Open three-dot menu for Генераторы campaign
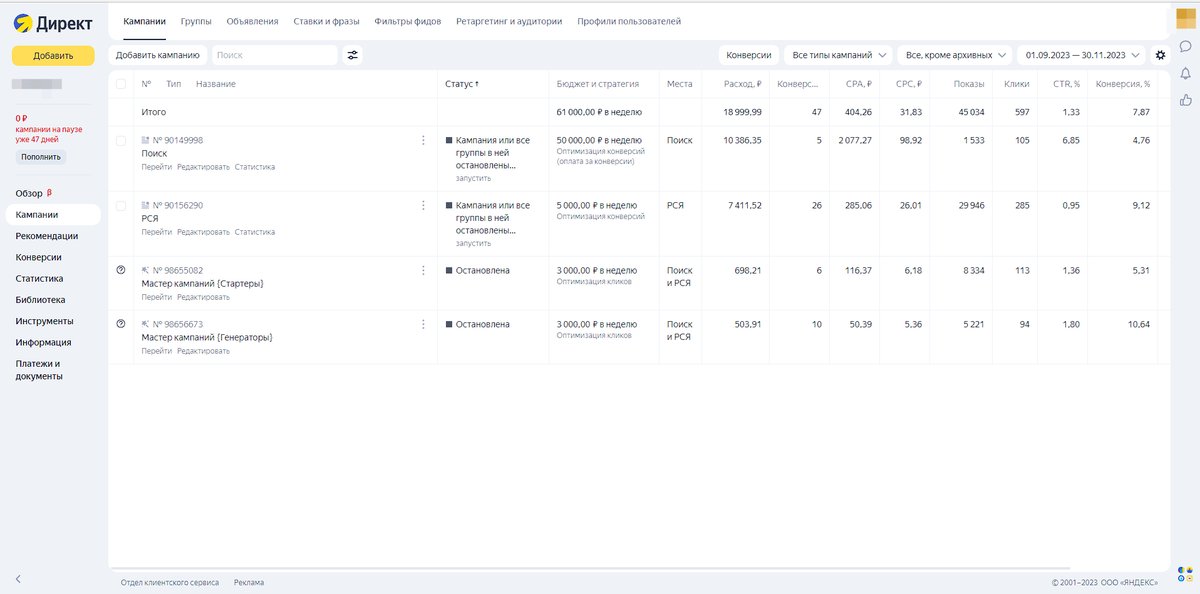 pos(423,324)
